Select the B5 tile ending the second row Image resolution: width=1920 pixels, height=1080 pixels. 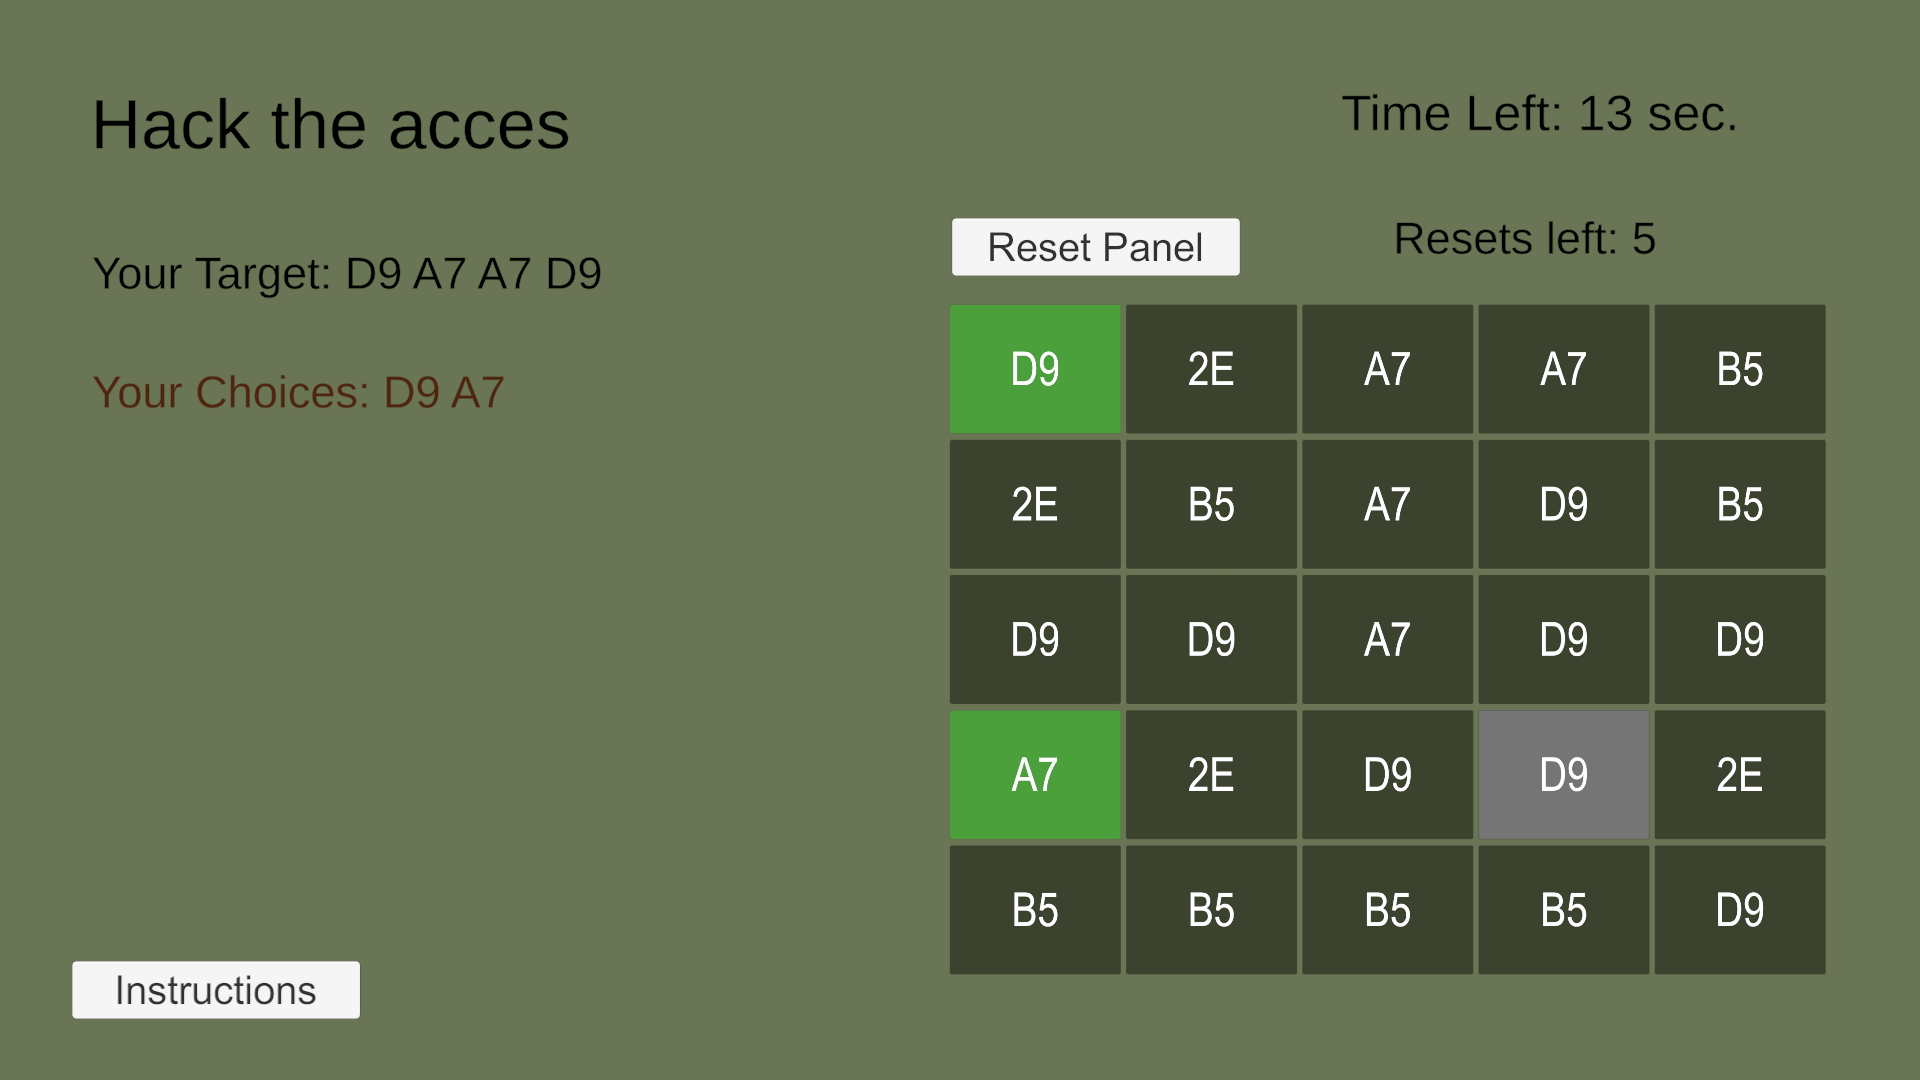(1740, 504)
